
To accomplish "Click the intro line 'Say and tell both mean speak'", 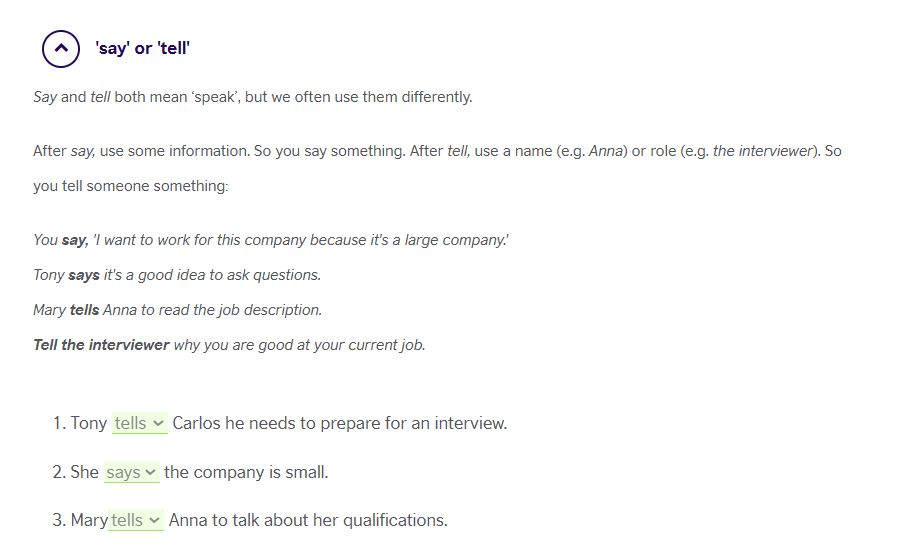I will pos(253,97).
